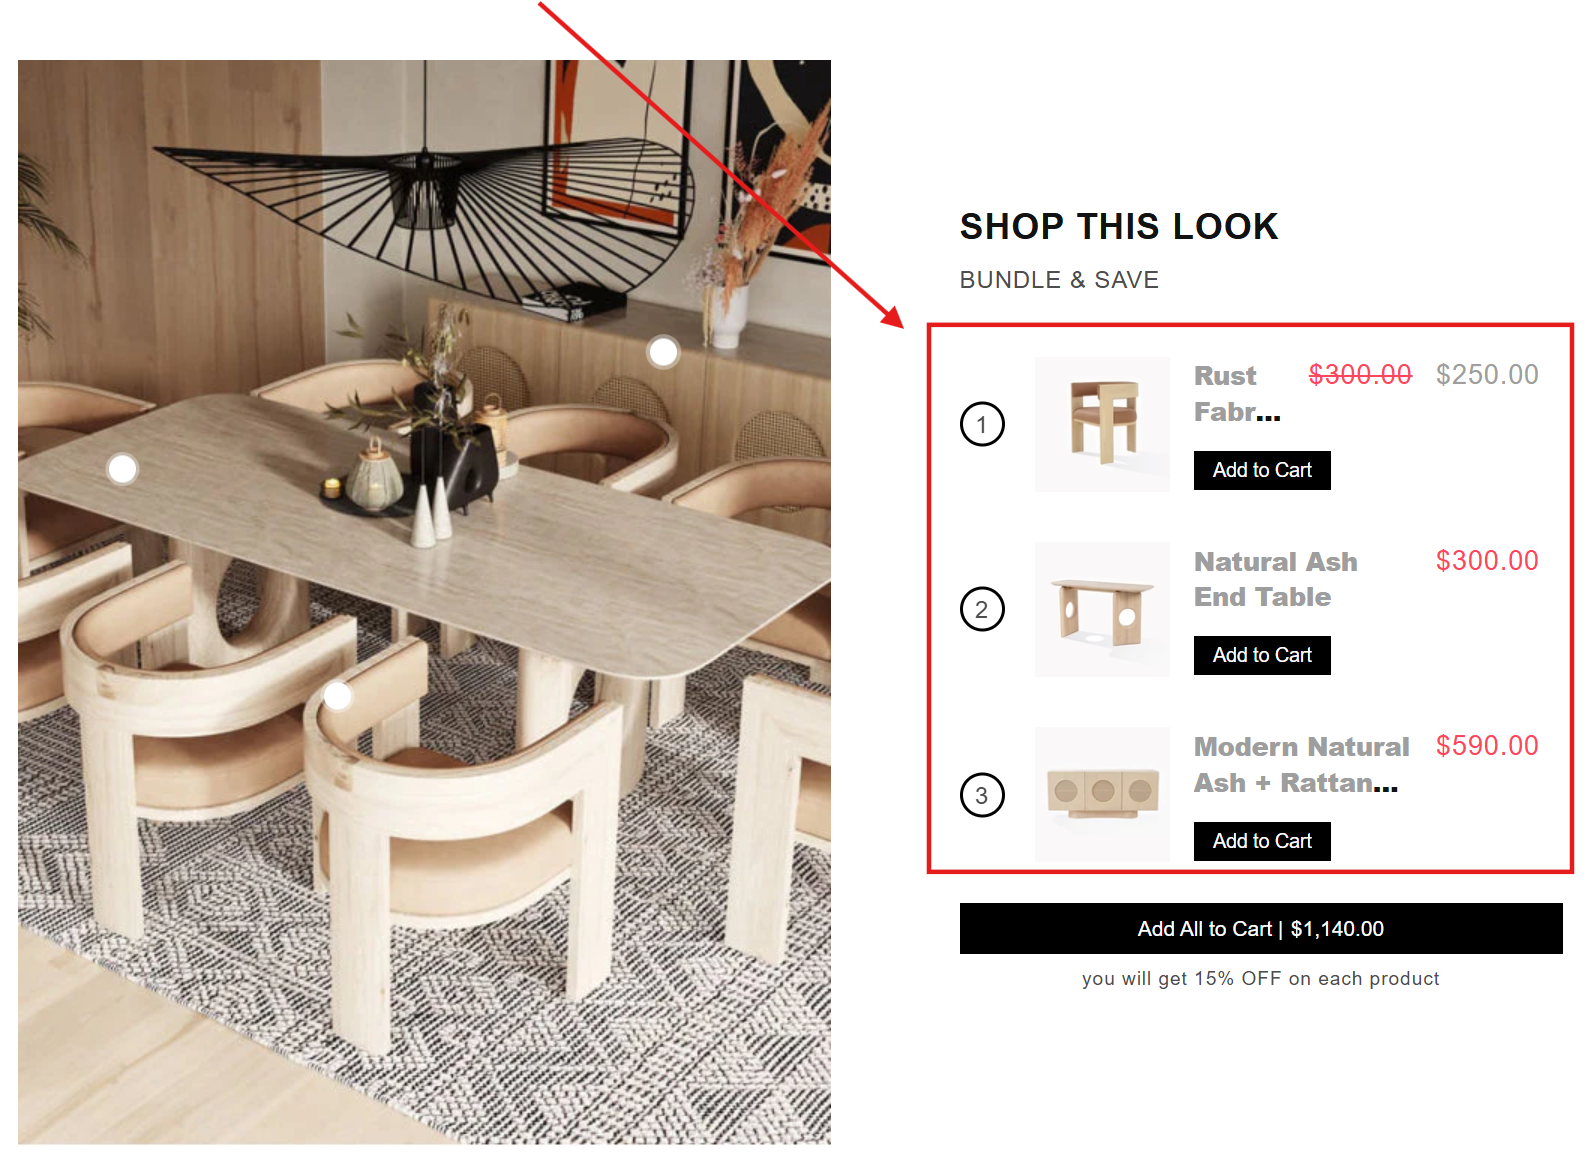
Task: Click Add All to Cart for $1,140.00
Action: click(x=1261, y=929)
